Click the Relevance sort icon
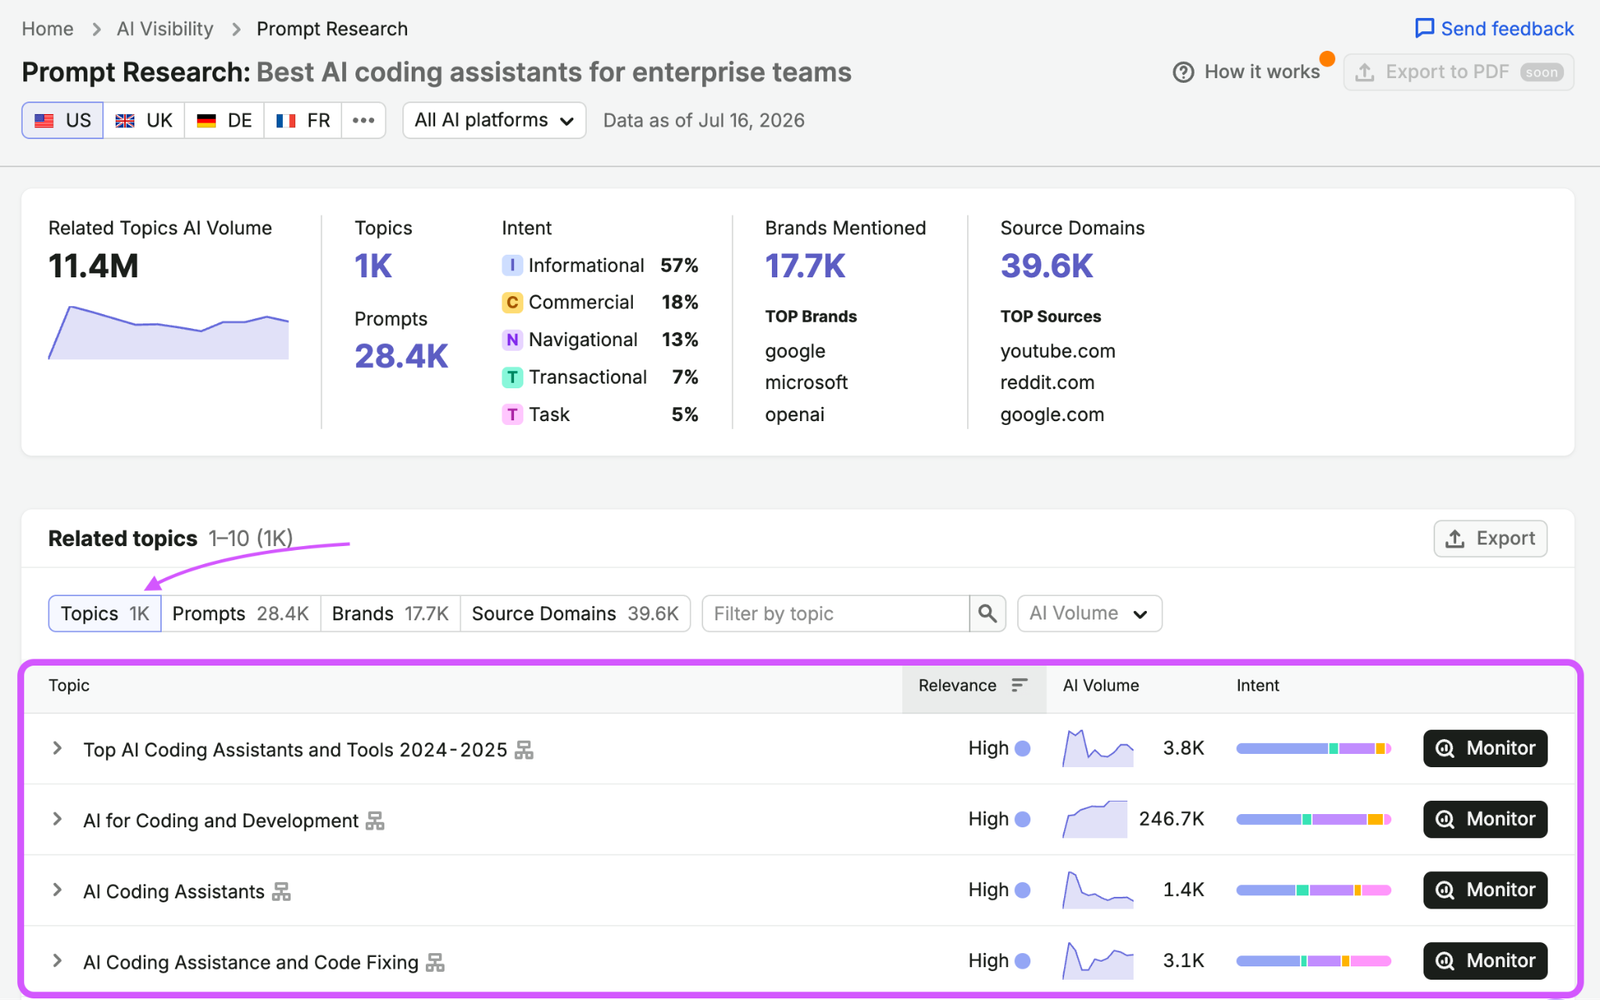The height and width of the screenshot is (1000, 1600). coord(1019,685)
